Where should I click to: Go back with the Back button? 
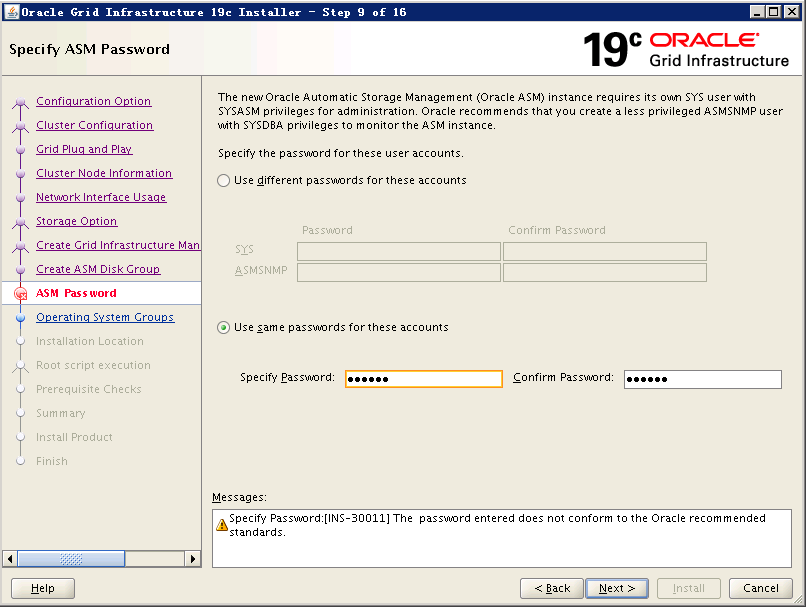[x=552, y=588]
